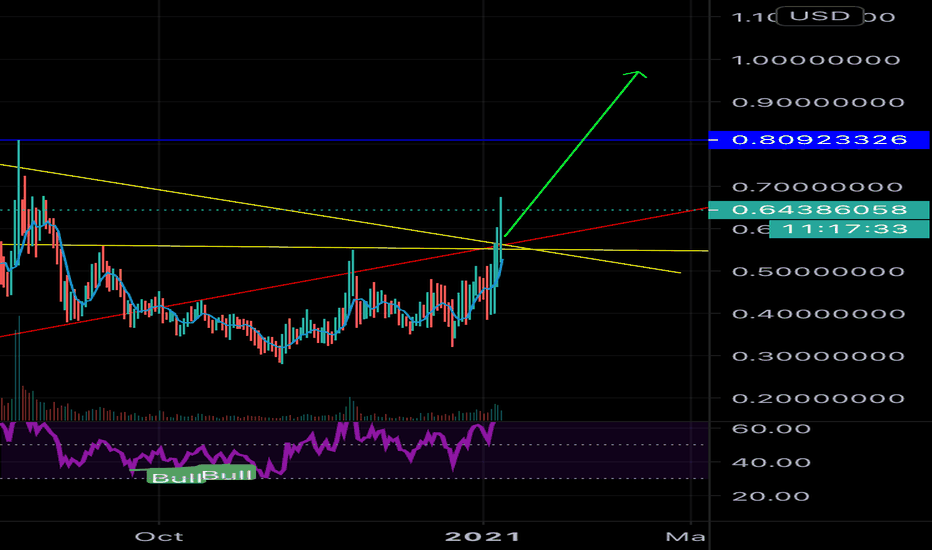
Task: Click the 0.30000000 price axis label
Action: point(818,356)
